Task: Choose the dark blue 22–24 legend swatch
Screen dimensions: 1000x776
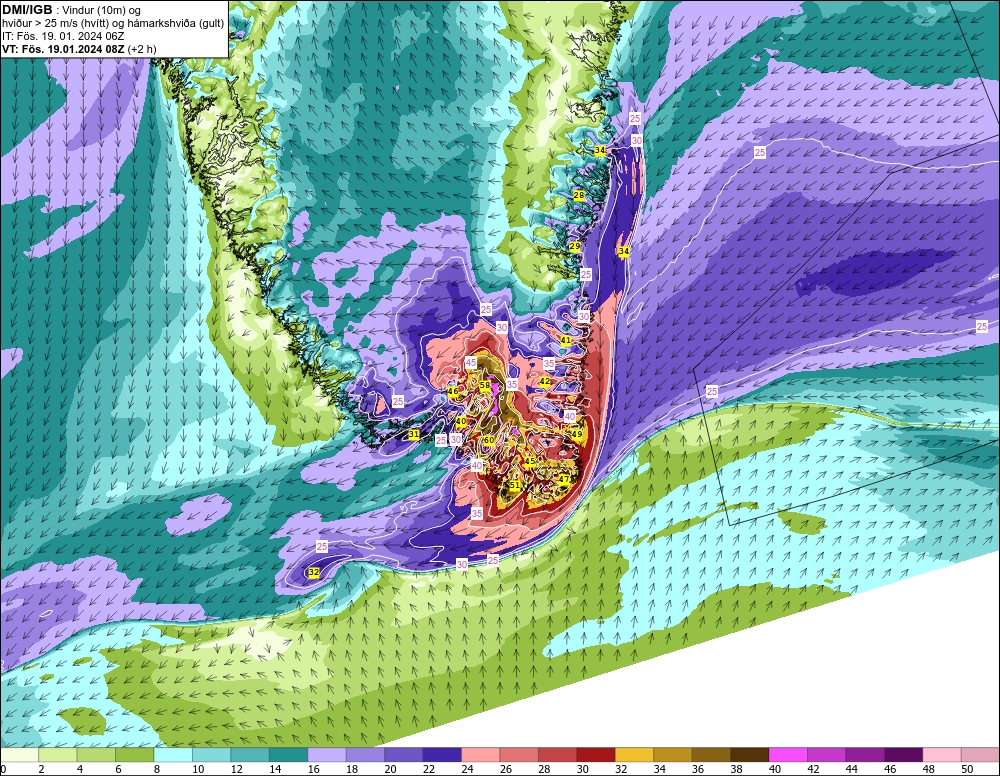Action: coord(442,755)
